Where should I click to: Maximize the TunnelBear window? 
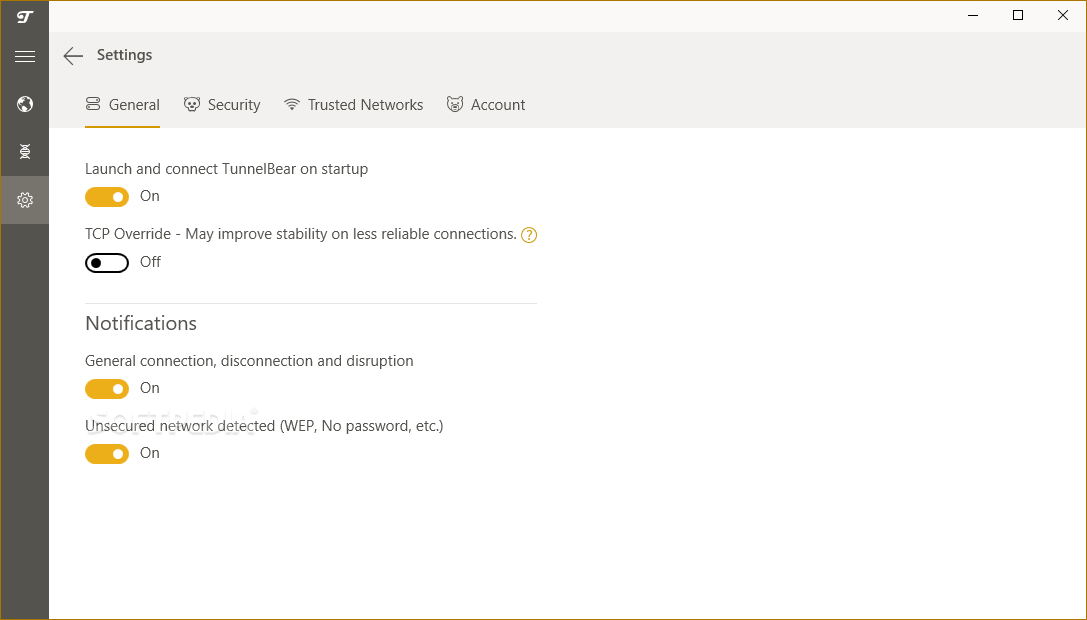pos(1018,15)
